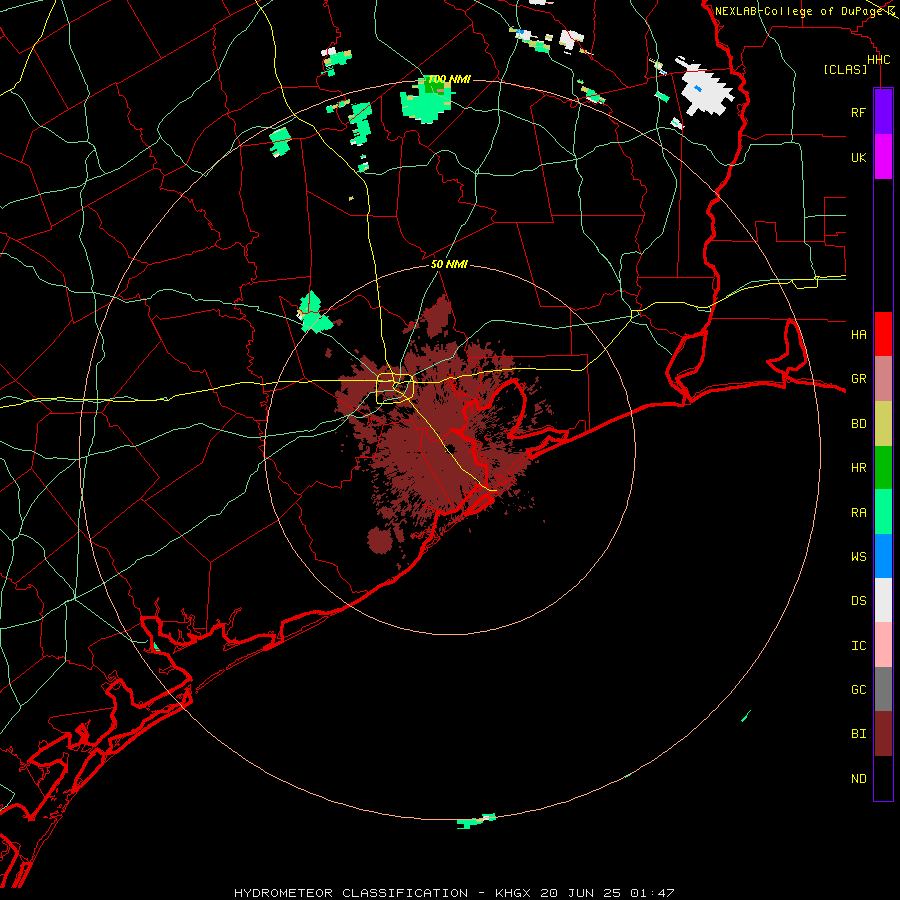Click the 01:47 timestamp
The width and height of the screenshot is (900, 900).
[651, 893]
